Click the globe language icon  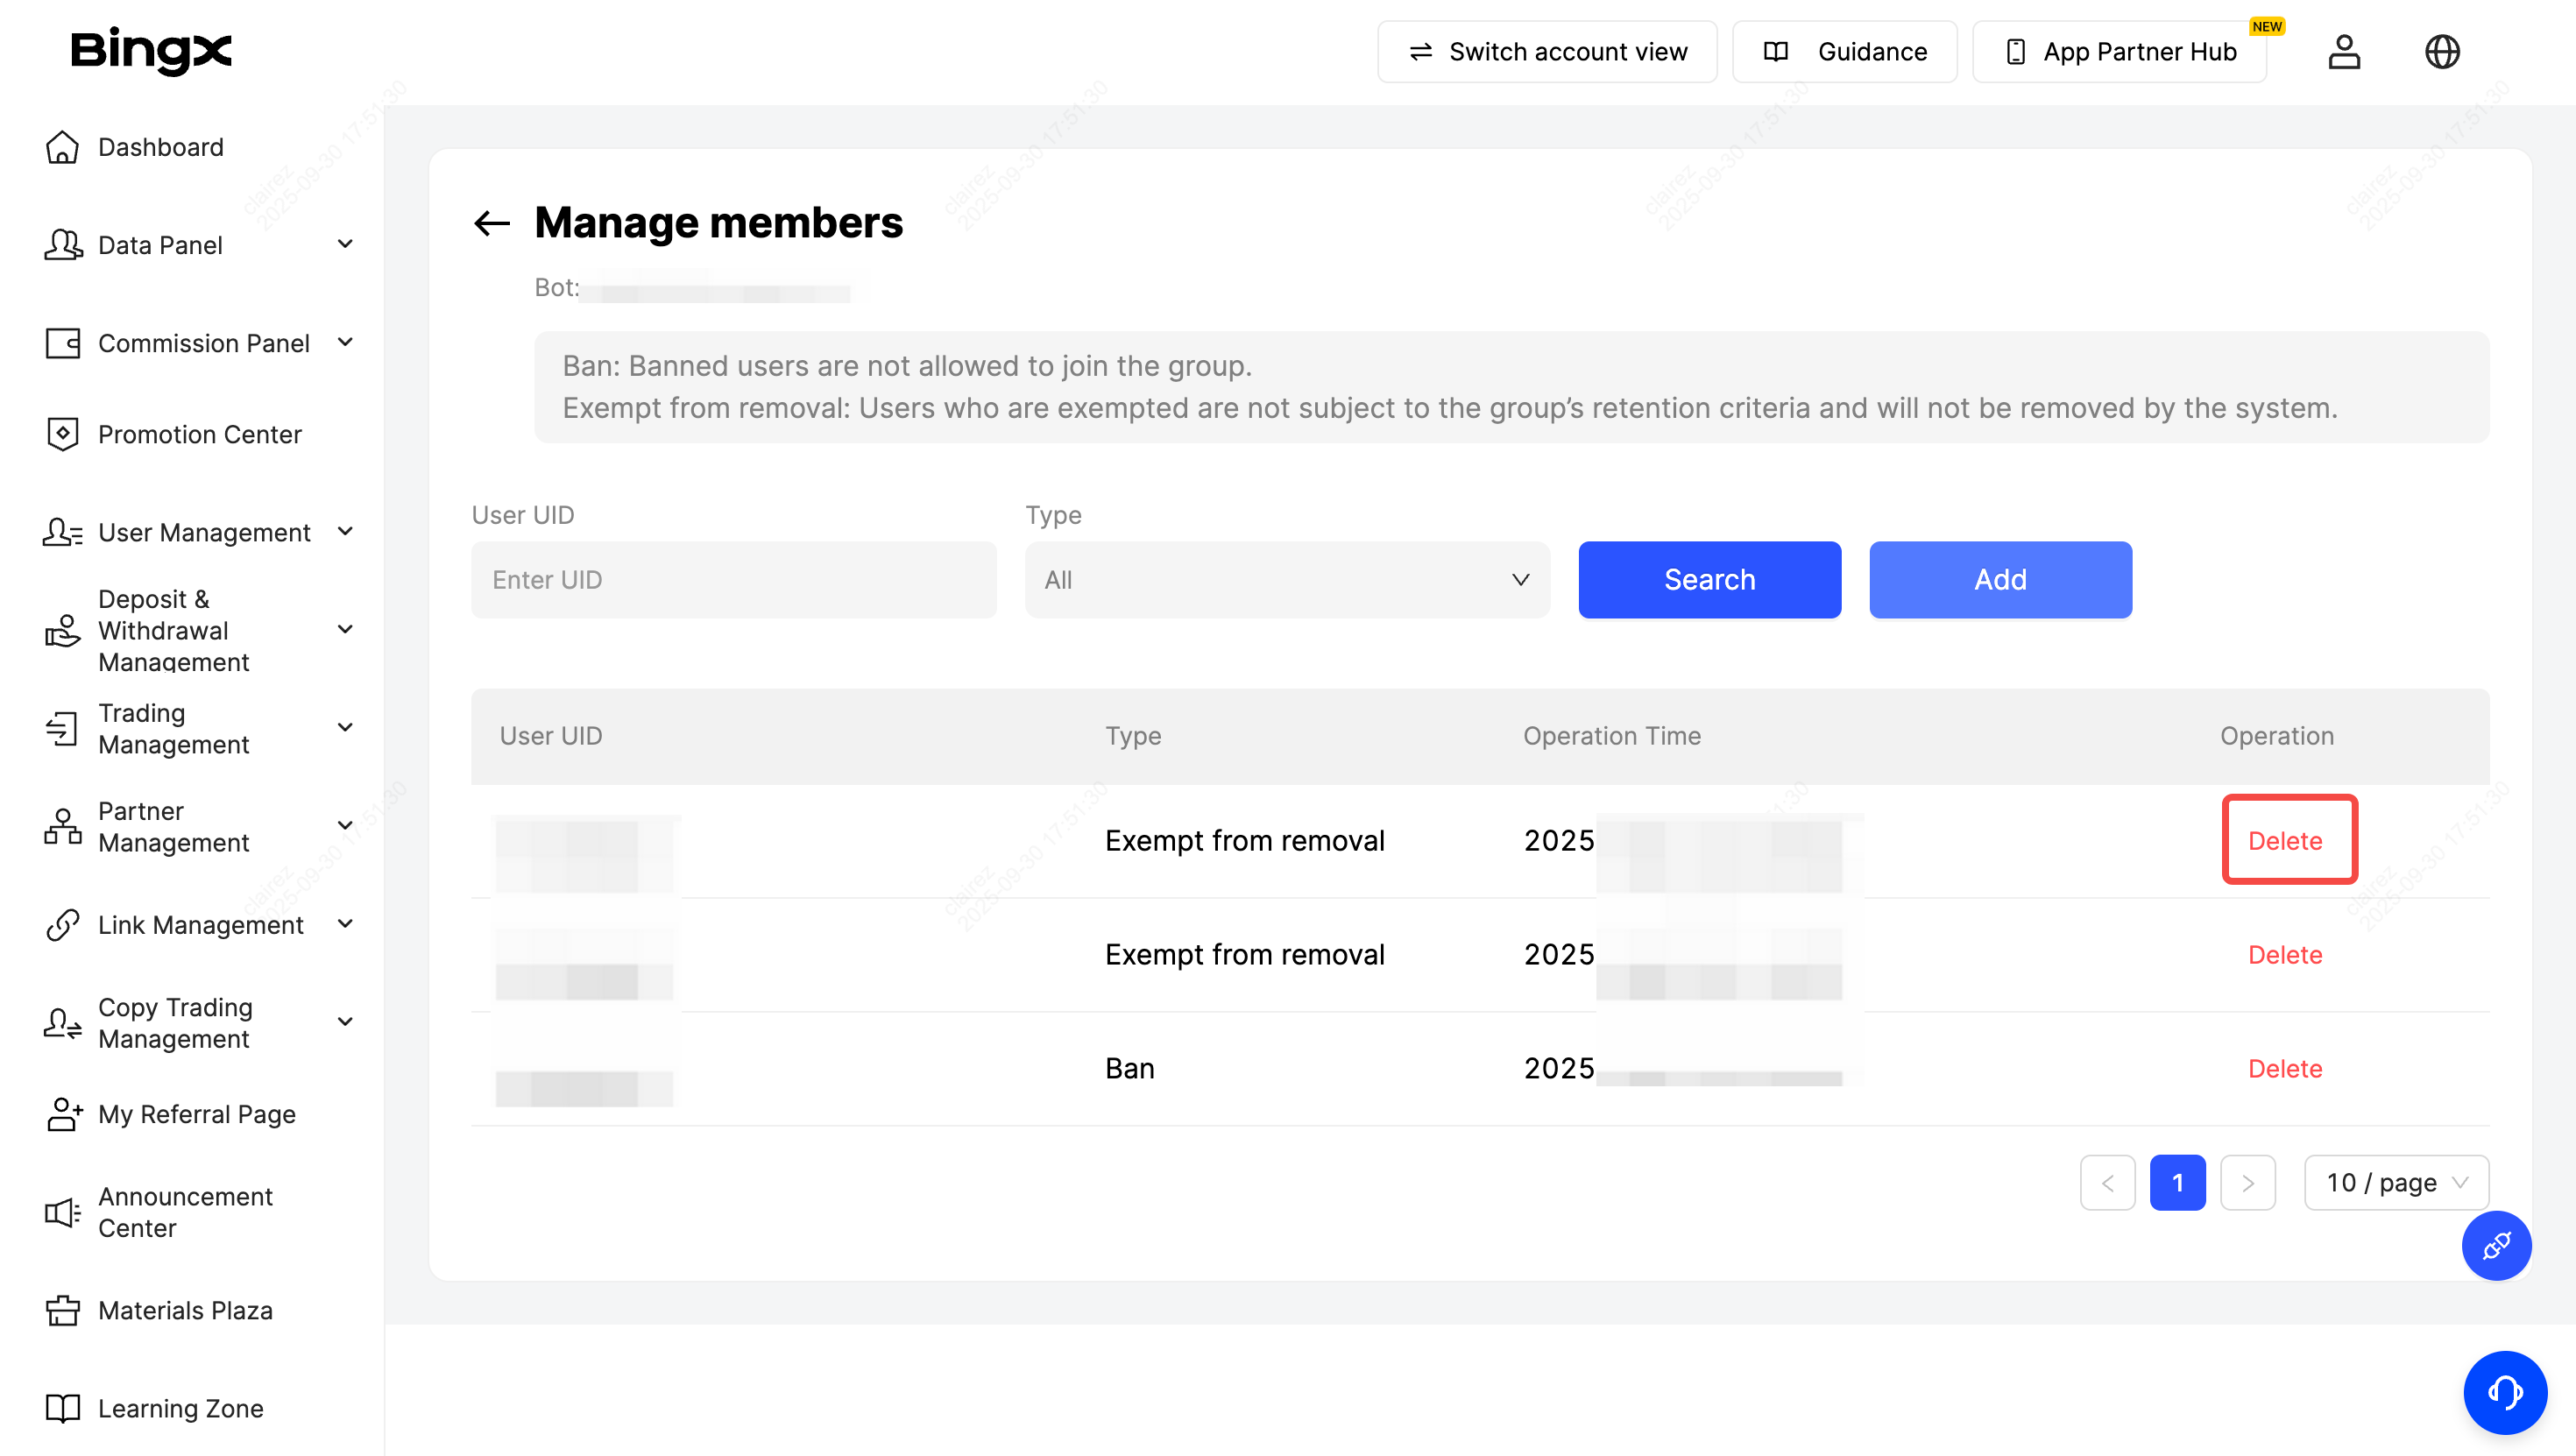point(2442,52)
